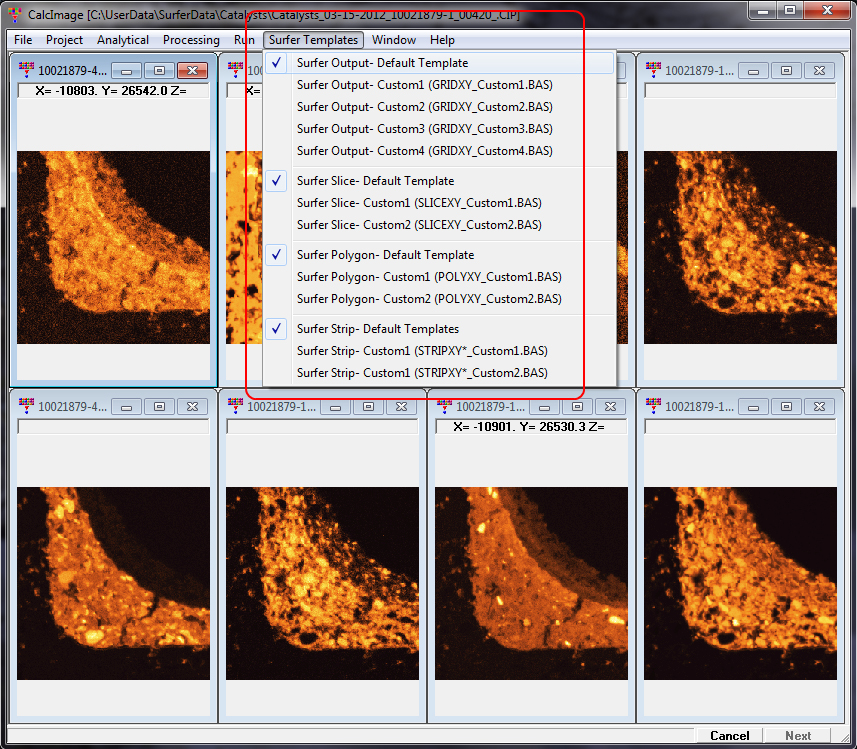
Task: Click the bottom-right child window's document icon
Action: pos(653,406)
